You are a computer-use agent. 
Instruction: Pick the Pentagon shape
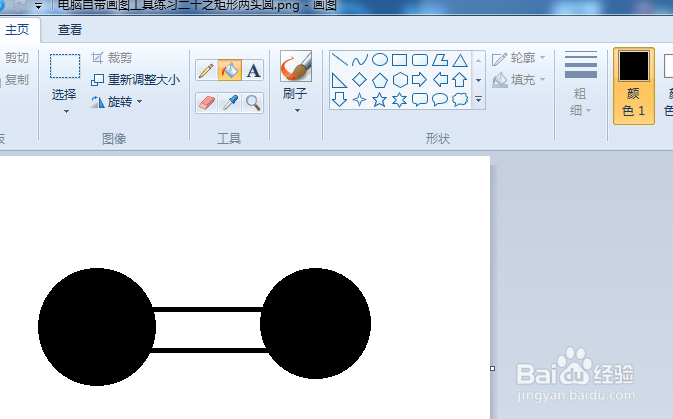pos(380,80)
